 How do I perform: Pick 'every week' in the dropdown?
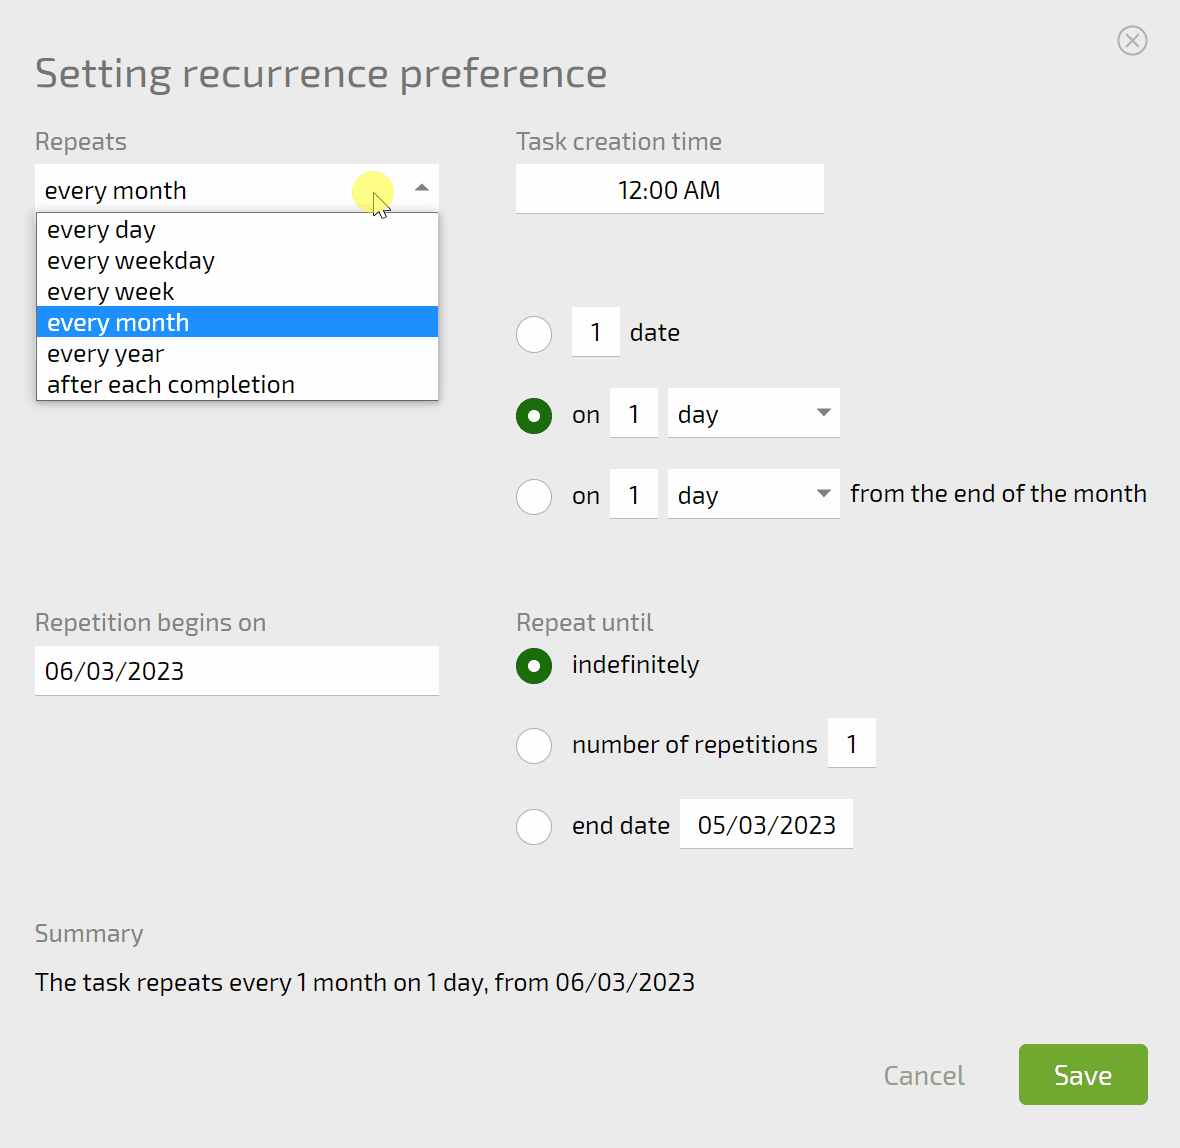111,292
